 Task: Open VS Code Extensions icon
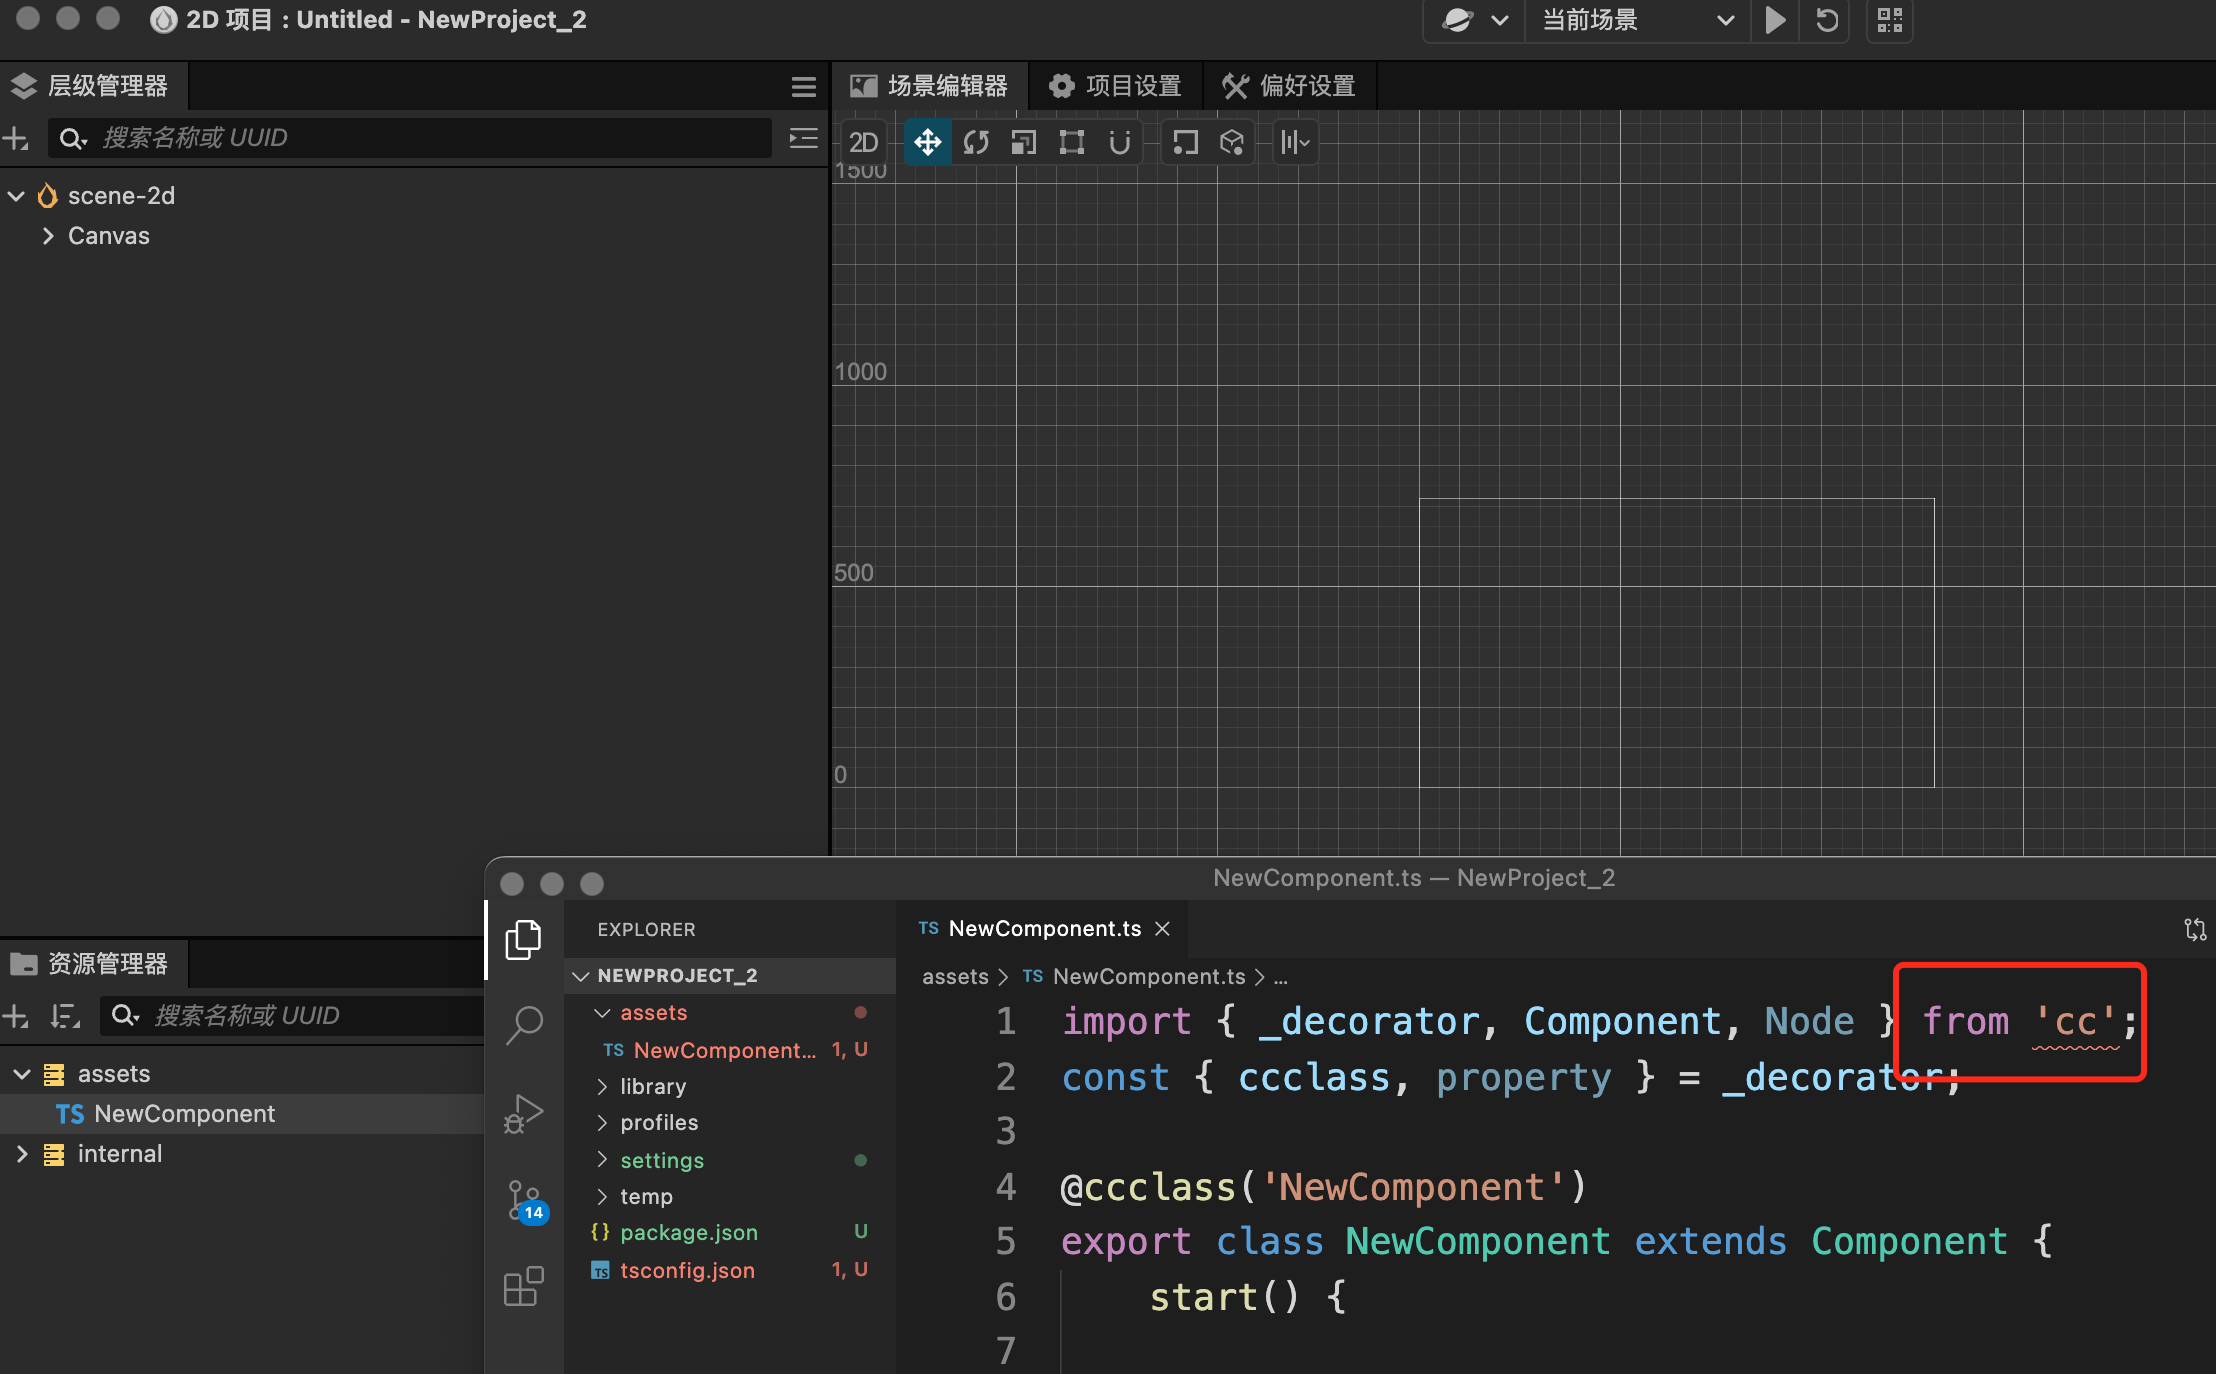524,1286
